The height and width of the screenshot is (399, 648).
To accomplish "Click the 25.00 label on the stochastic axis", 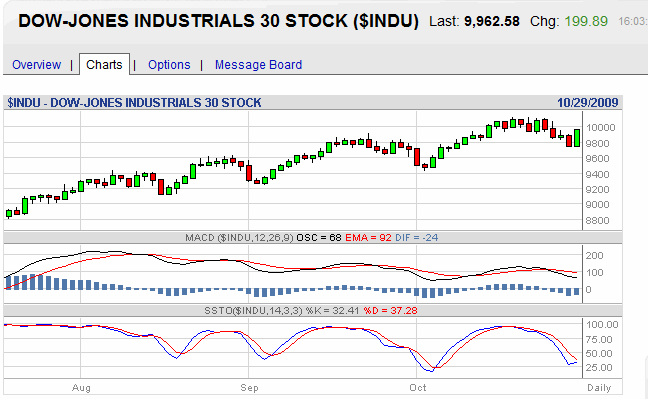I will point(599,368).
